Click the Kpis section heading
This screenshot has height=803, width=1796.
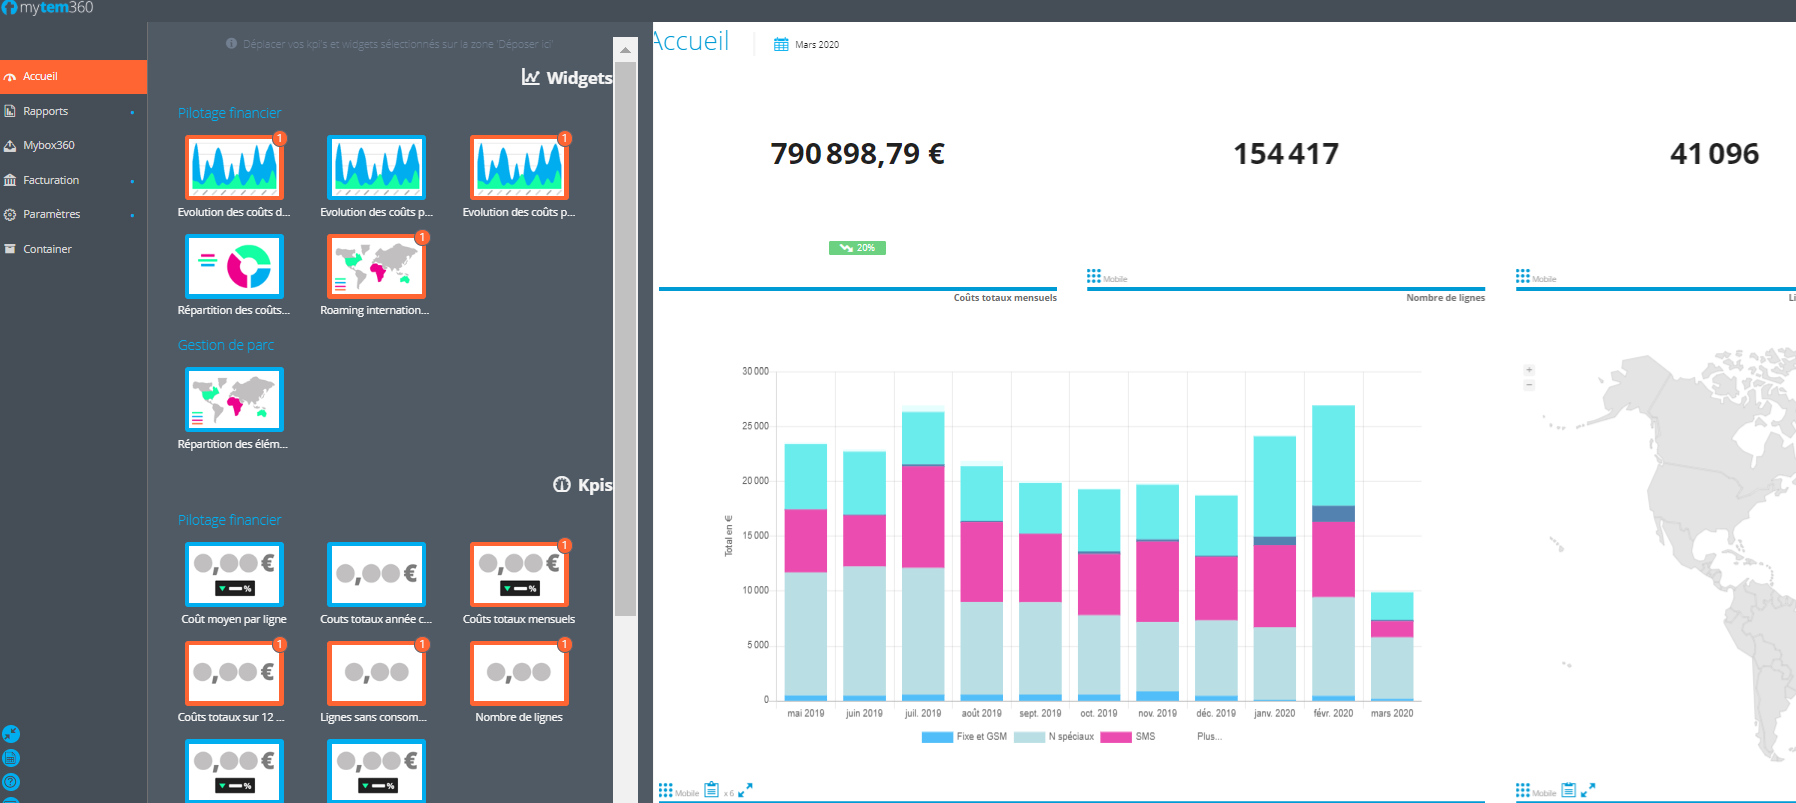(583, 485)
